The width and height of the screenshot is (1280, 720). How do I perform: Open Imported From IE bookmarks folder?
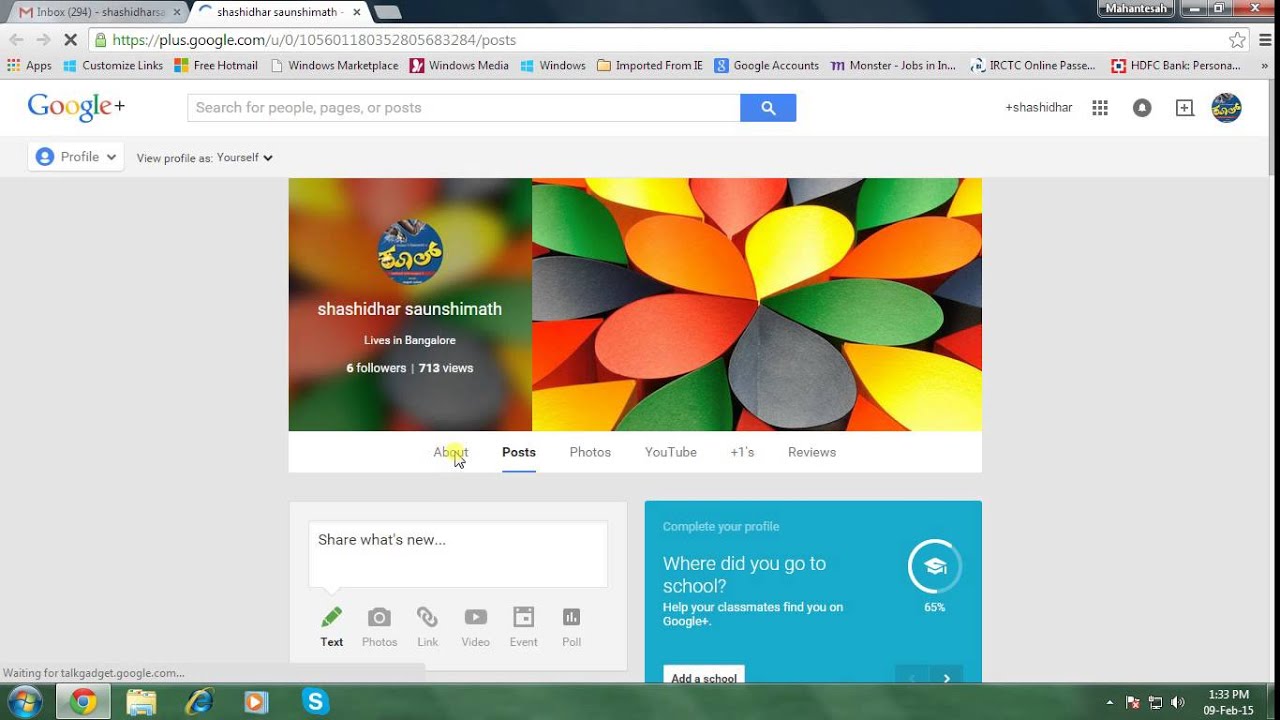coord(650,65)
